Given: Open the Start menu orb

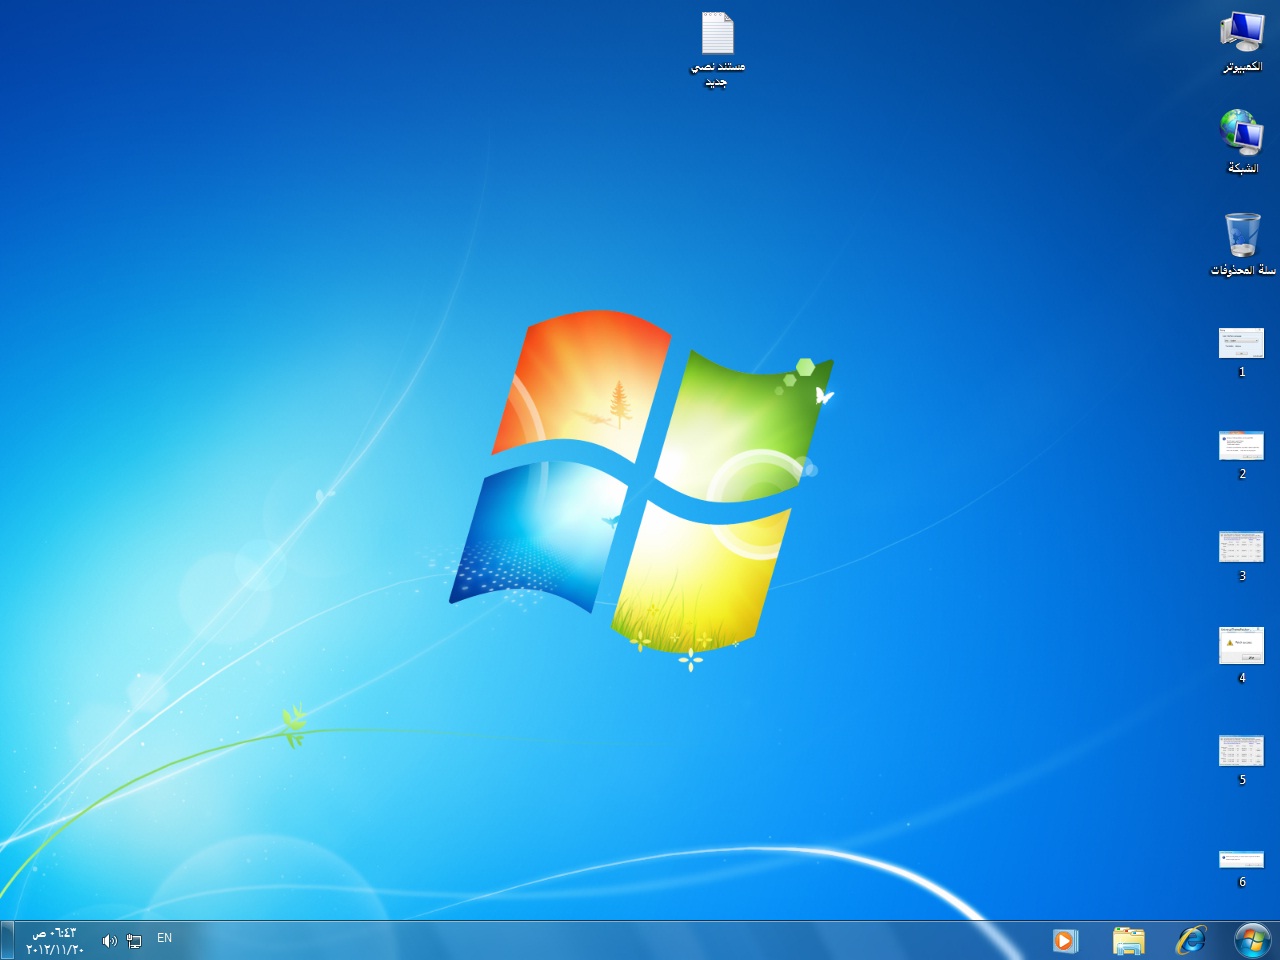Looking at the screenshot, I should pos(1252,940).
